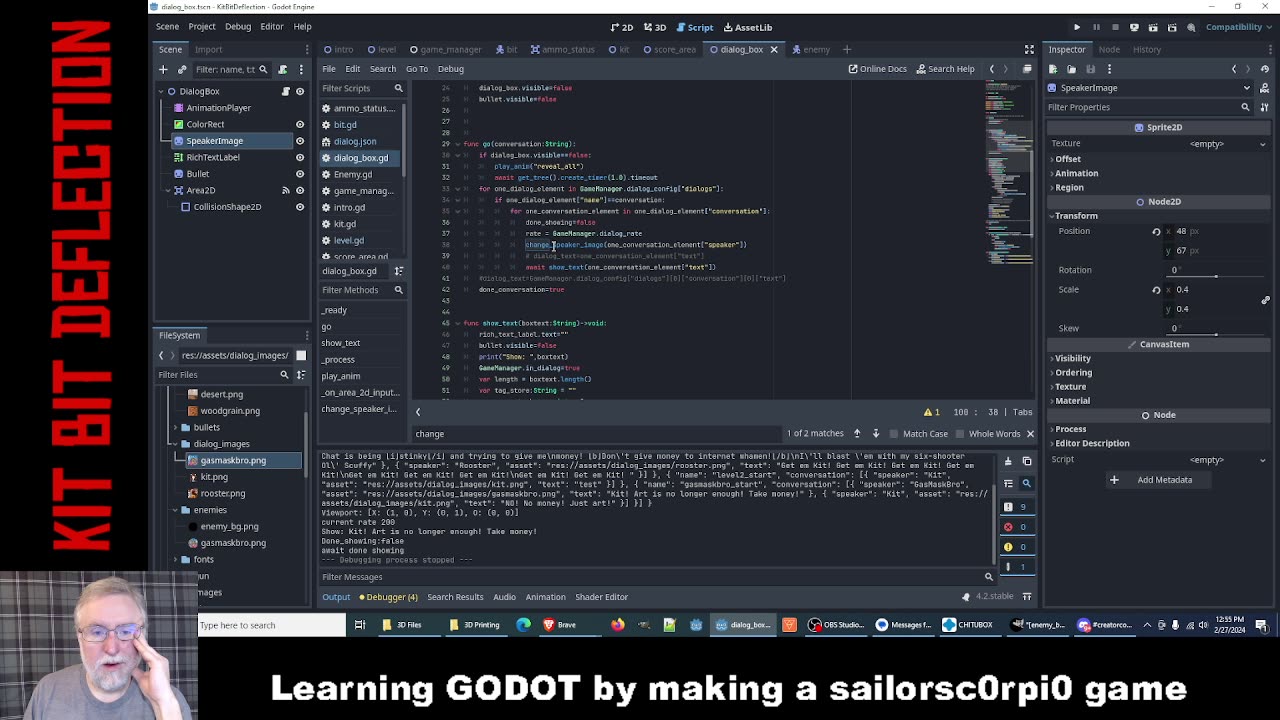Open the script editor File menu
The width and height of the screenshot is (1280, 720).
(328, 69)
